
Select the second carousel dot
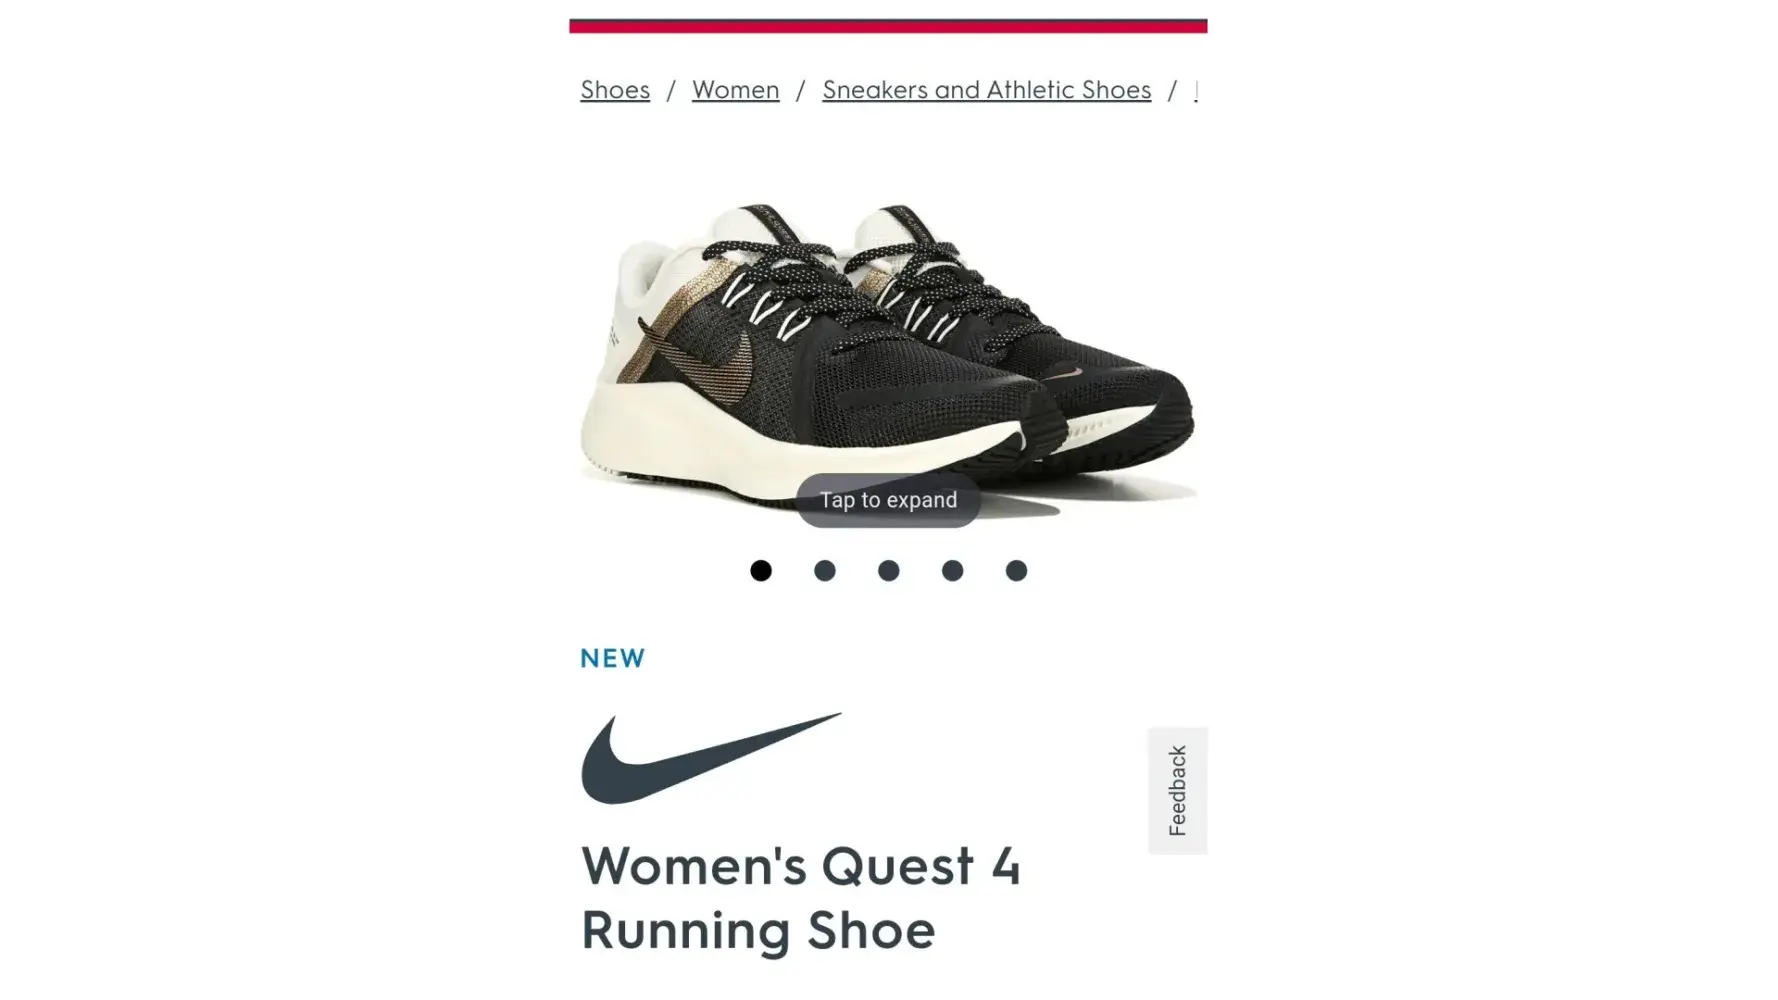pyautogui.click(x=825, y=571)
